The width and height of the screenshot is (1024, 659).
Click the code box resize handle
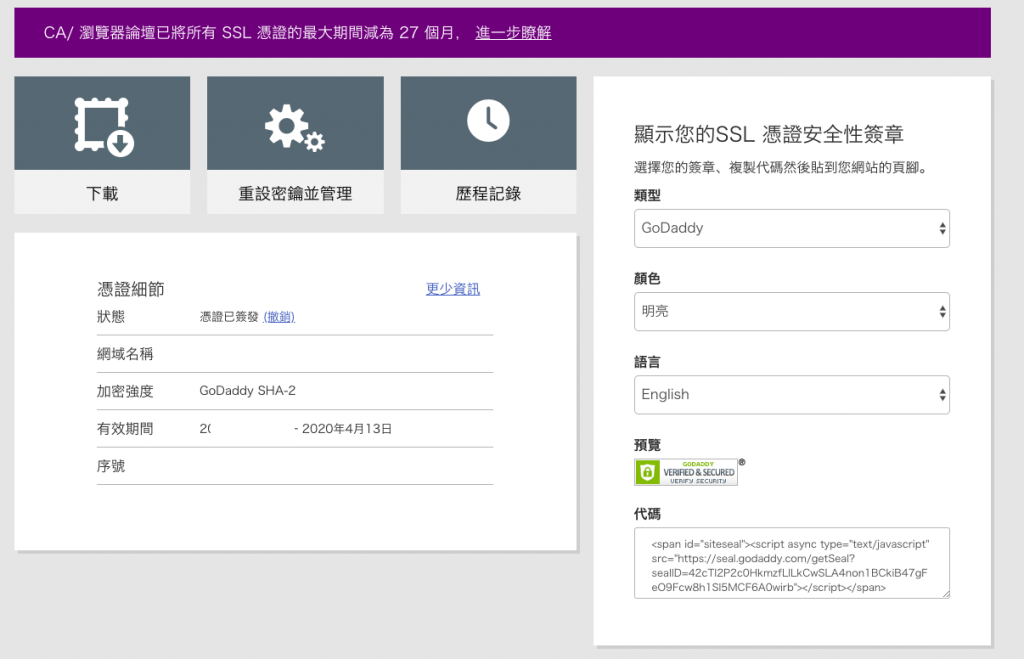coord(945,594)
